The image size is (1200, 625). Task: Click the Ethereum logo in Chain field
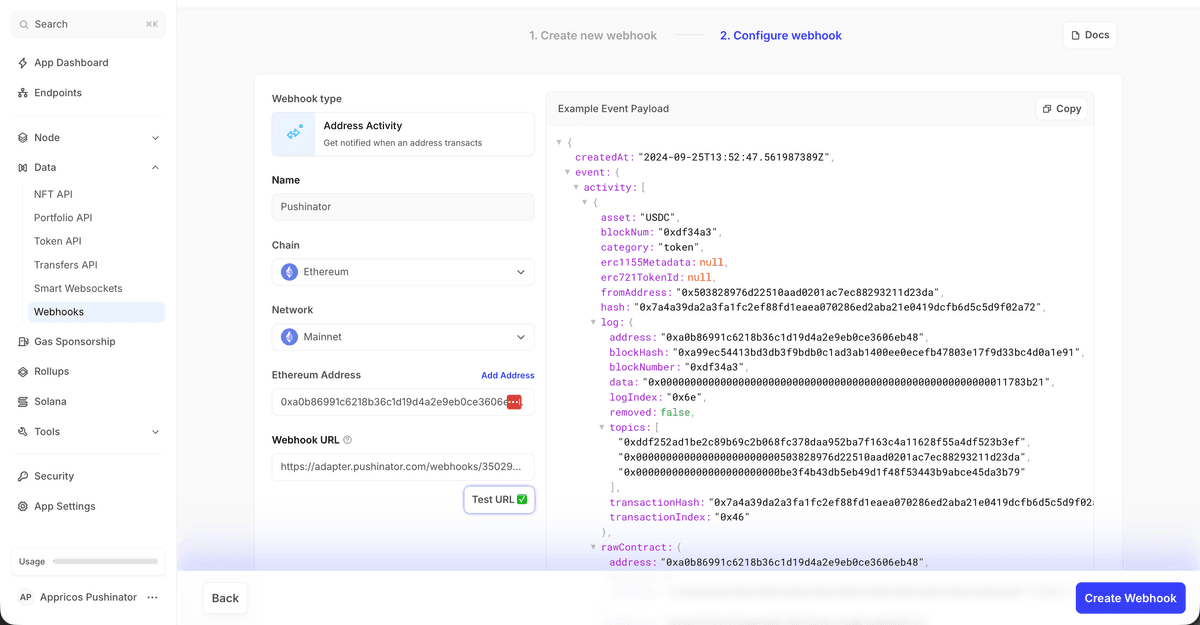pos(289,272)
